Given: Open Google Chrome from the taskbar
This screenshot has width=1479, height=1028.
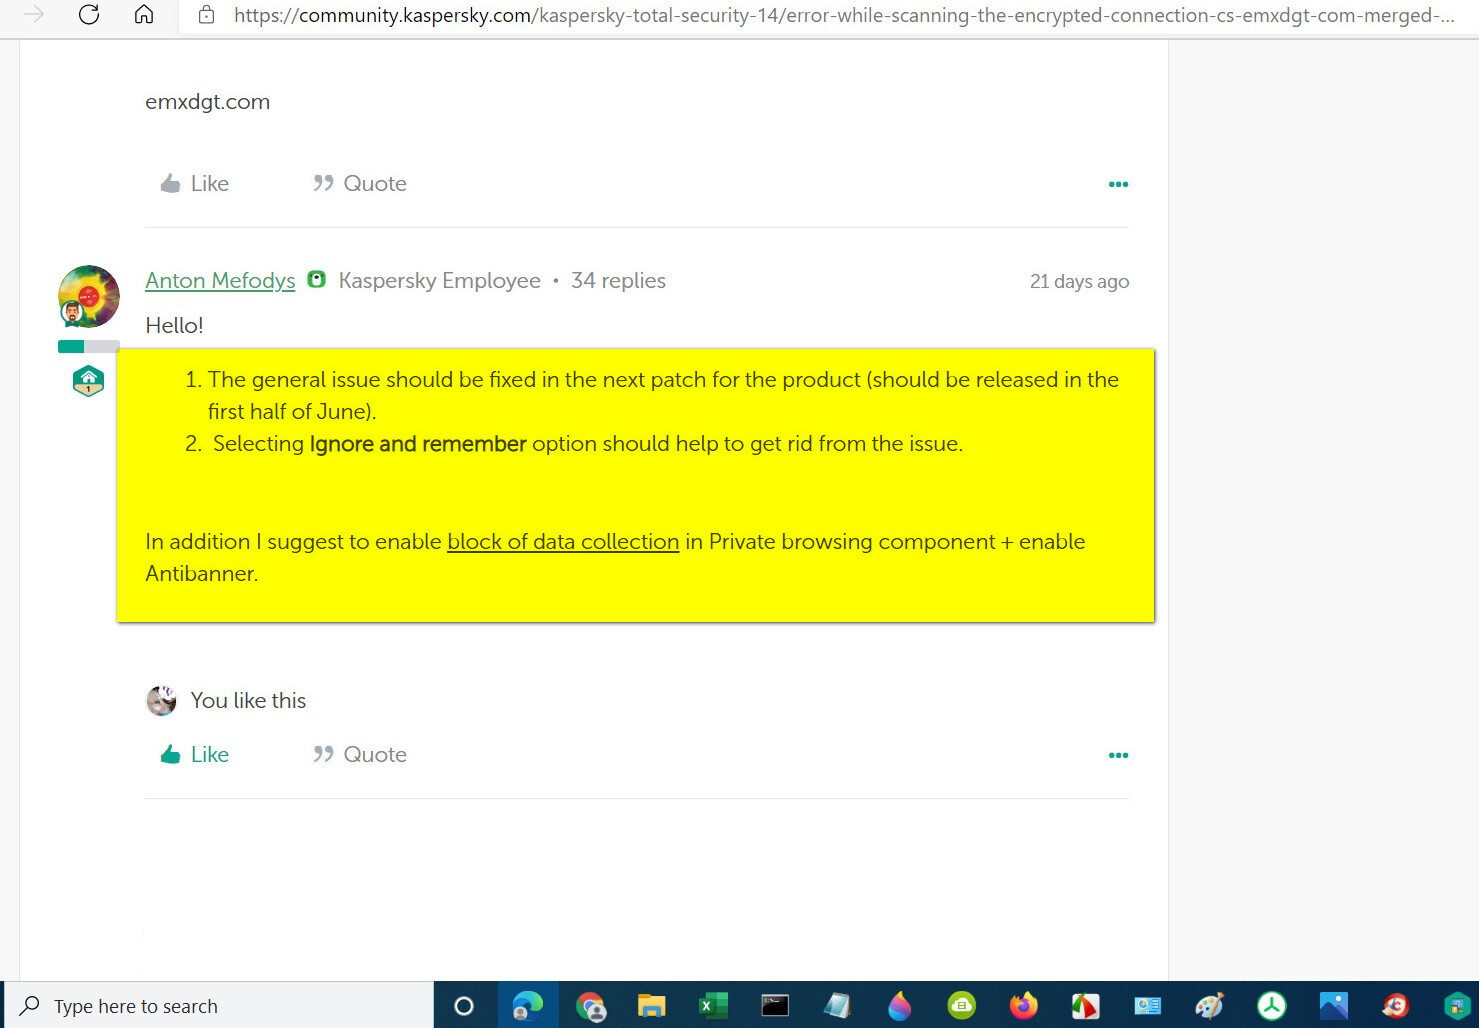Looking at the screenshot, I should [590, 1006].
